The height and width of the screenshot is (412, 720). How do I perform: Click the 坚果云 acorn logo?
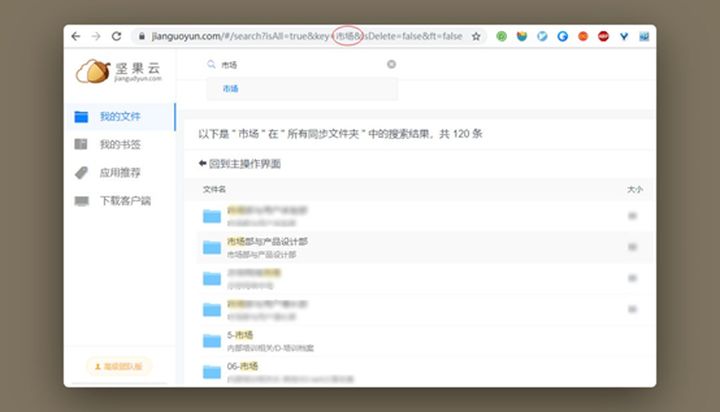tap(91, 71)
